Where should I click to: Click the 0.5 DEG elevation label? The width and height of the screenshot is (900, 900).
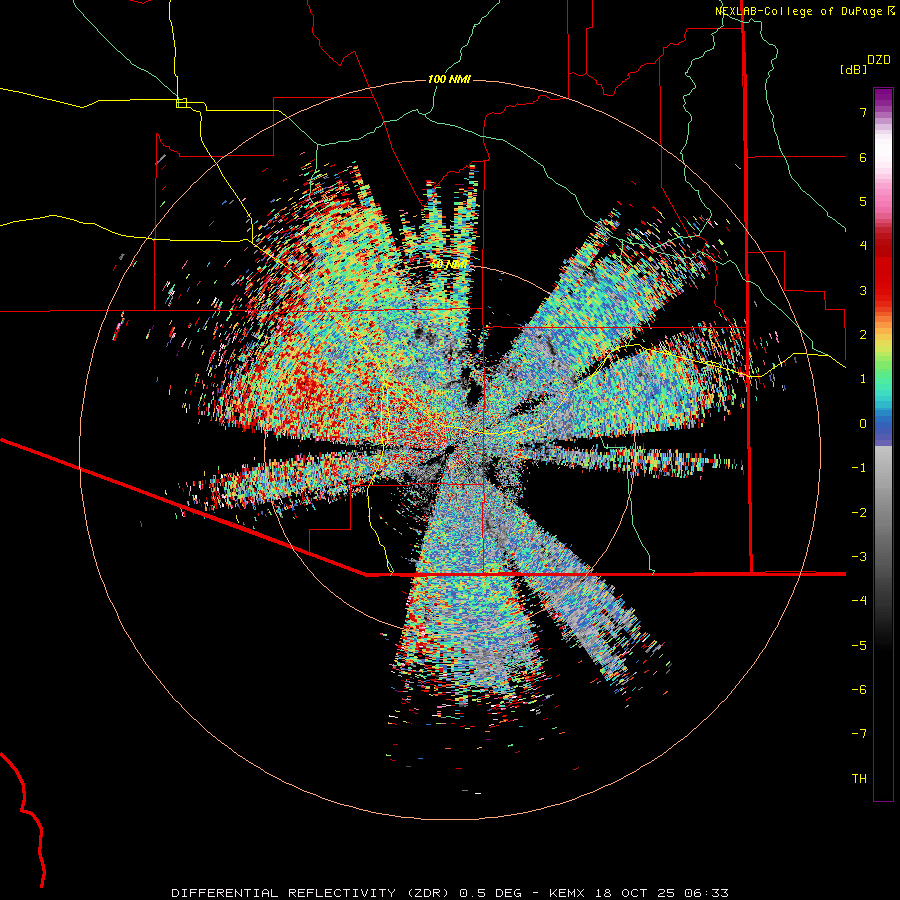coord(490,893)
